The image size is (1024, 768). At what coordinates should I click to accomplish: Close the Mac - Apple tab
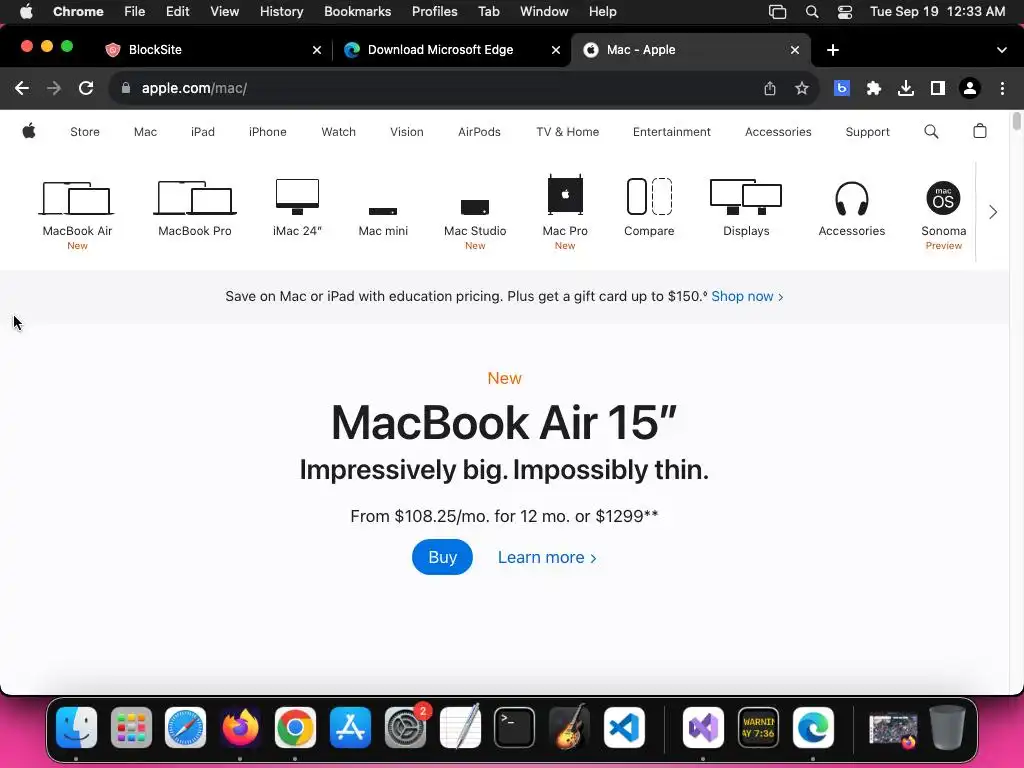(795, 50)
